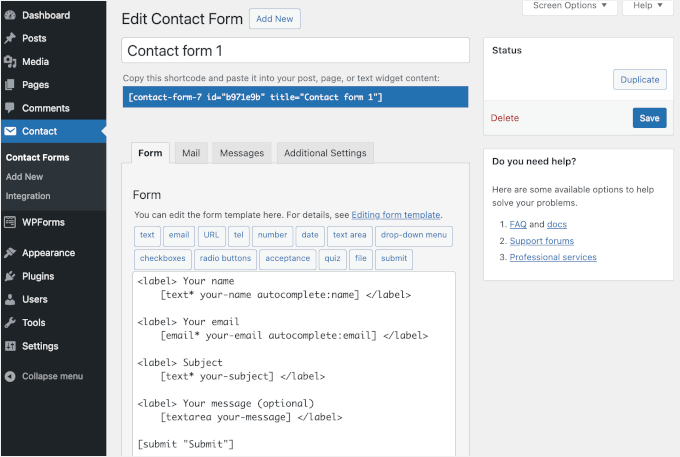Insert a tel tag
Image resolution: width=680 pixels, height=457 pixels.
[x=239, y=235]
